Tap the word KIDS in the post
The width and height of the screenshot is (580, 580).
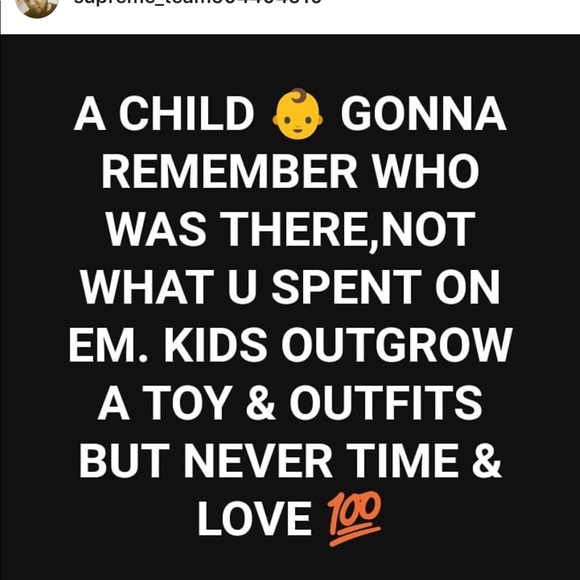point(216,344)
